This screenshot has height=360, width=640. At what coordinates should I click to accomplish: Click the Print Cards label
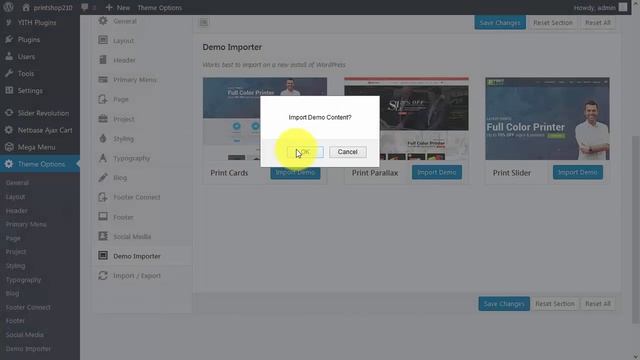coord(229,173)
